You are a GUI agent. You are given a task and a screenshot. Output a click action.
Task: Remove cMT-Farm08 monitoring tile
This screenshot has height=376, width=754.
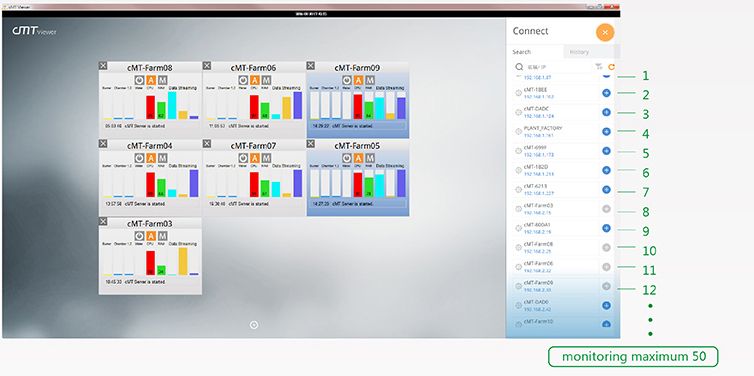(103, 65)
